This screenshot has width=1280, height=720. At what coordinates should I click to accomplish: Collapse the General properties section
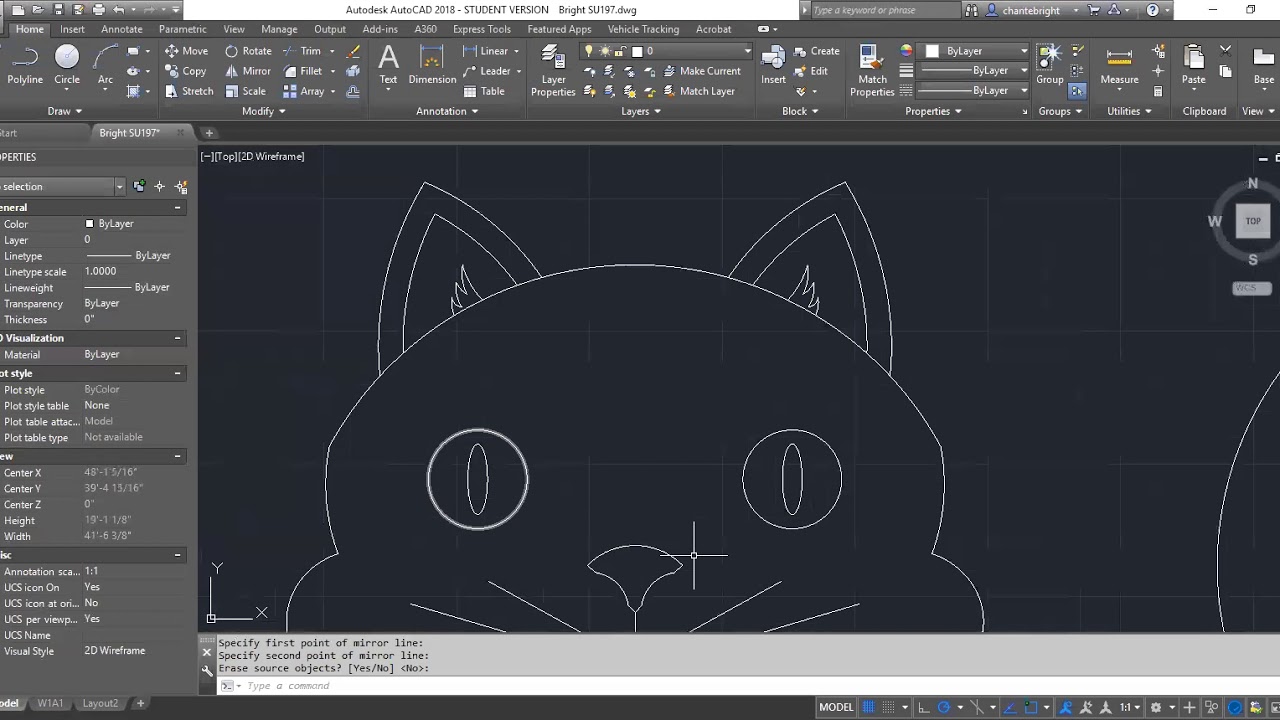click(177, 208)
